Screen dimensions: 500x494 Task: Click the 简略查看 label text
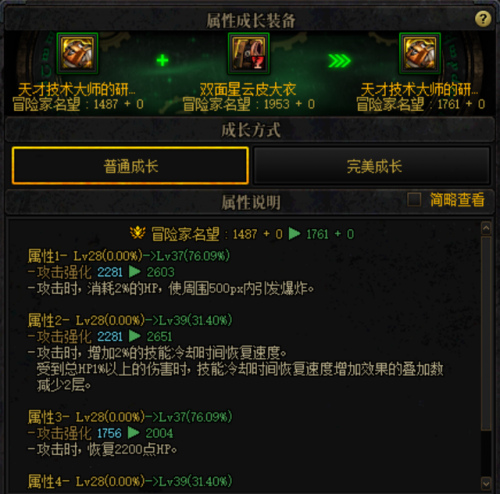pyautogui.click(x=457, y=200)
